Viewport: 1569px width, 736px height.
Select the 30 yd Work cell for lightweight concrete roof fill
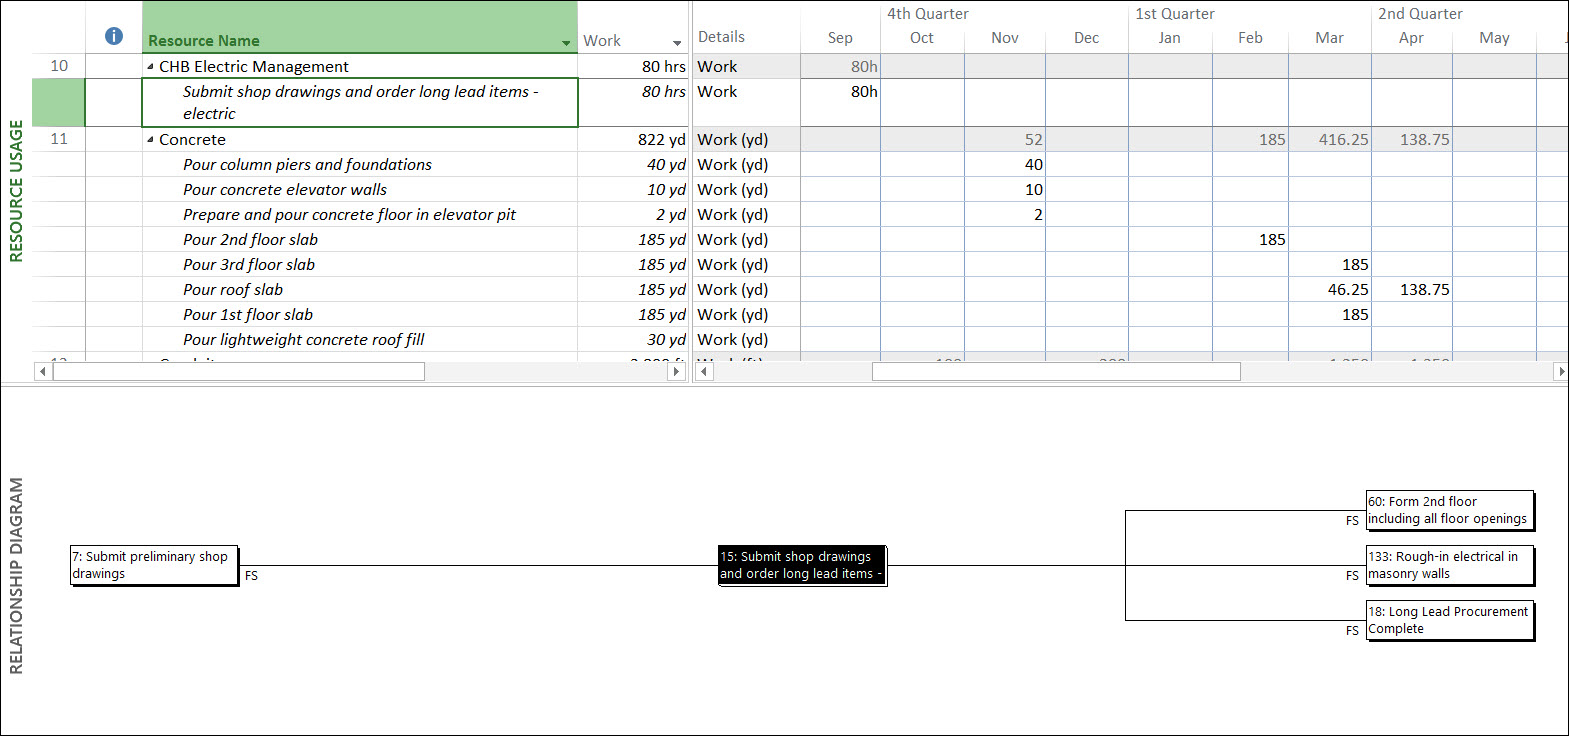point(633,340)
